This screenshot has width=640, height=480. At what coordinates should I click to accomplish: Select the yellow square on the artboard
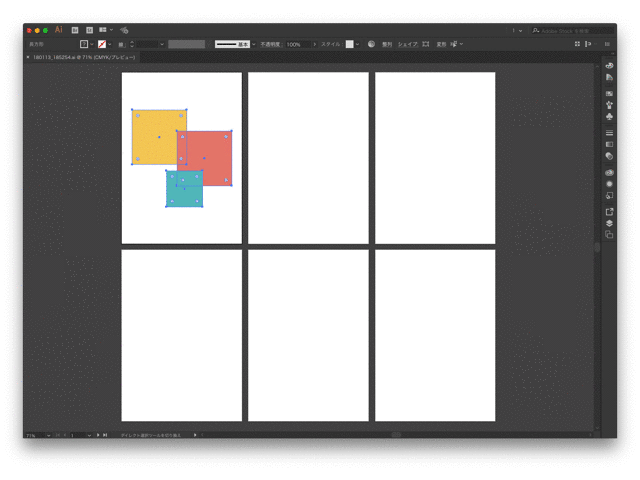tap(152, 130)
